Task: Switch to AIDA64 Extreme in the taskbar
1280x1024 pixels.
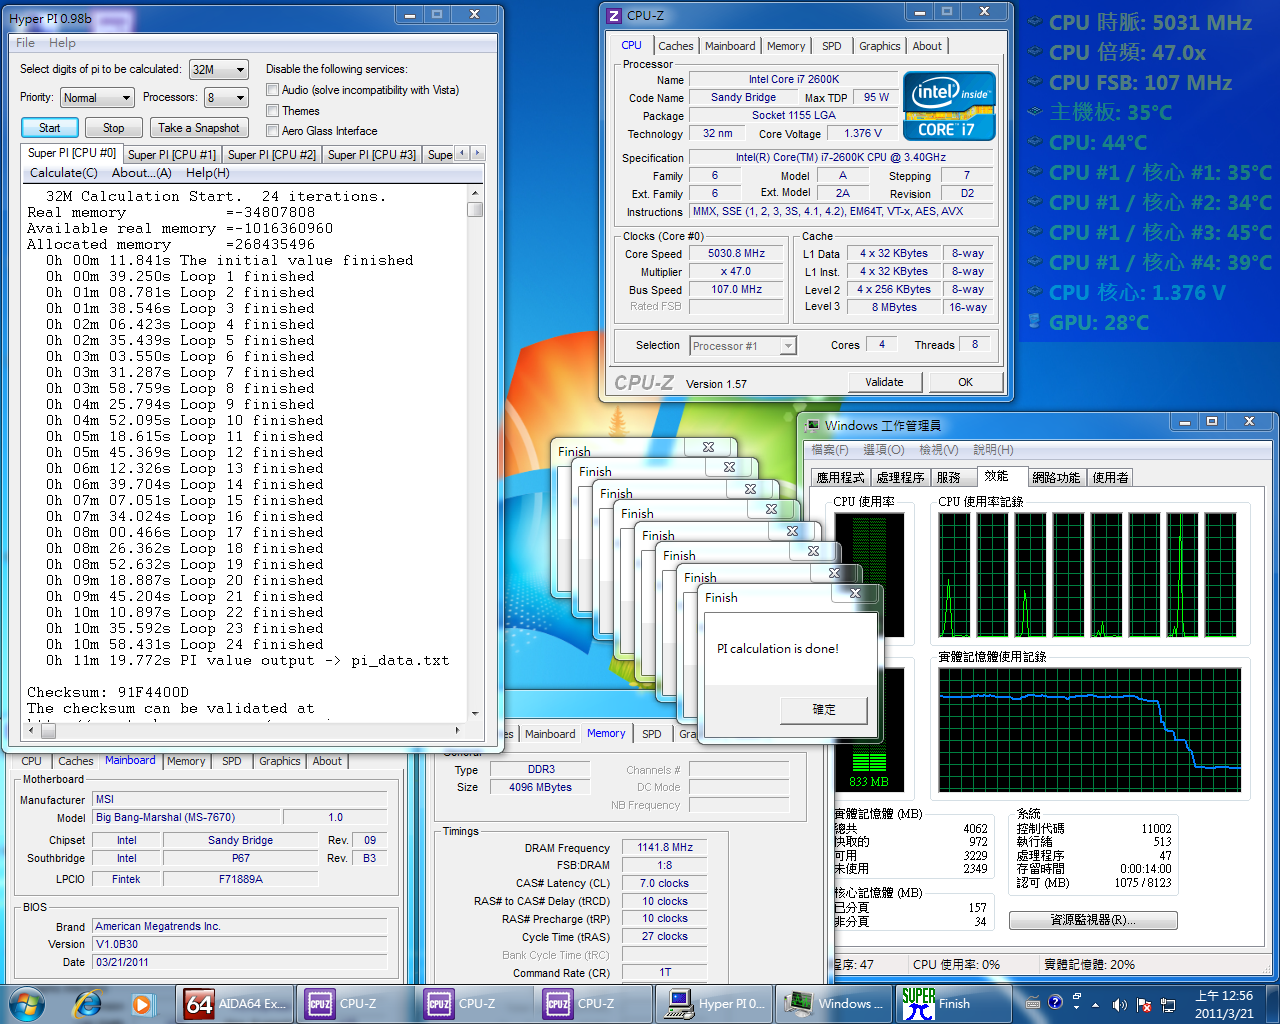Action: [x=235, y=1003]
